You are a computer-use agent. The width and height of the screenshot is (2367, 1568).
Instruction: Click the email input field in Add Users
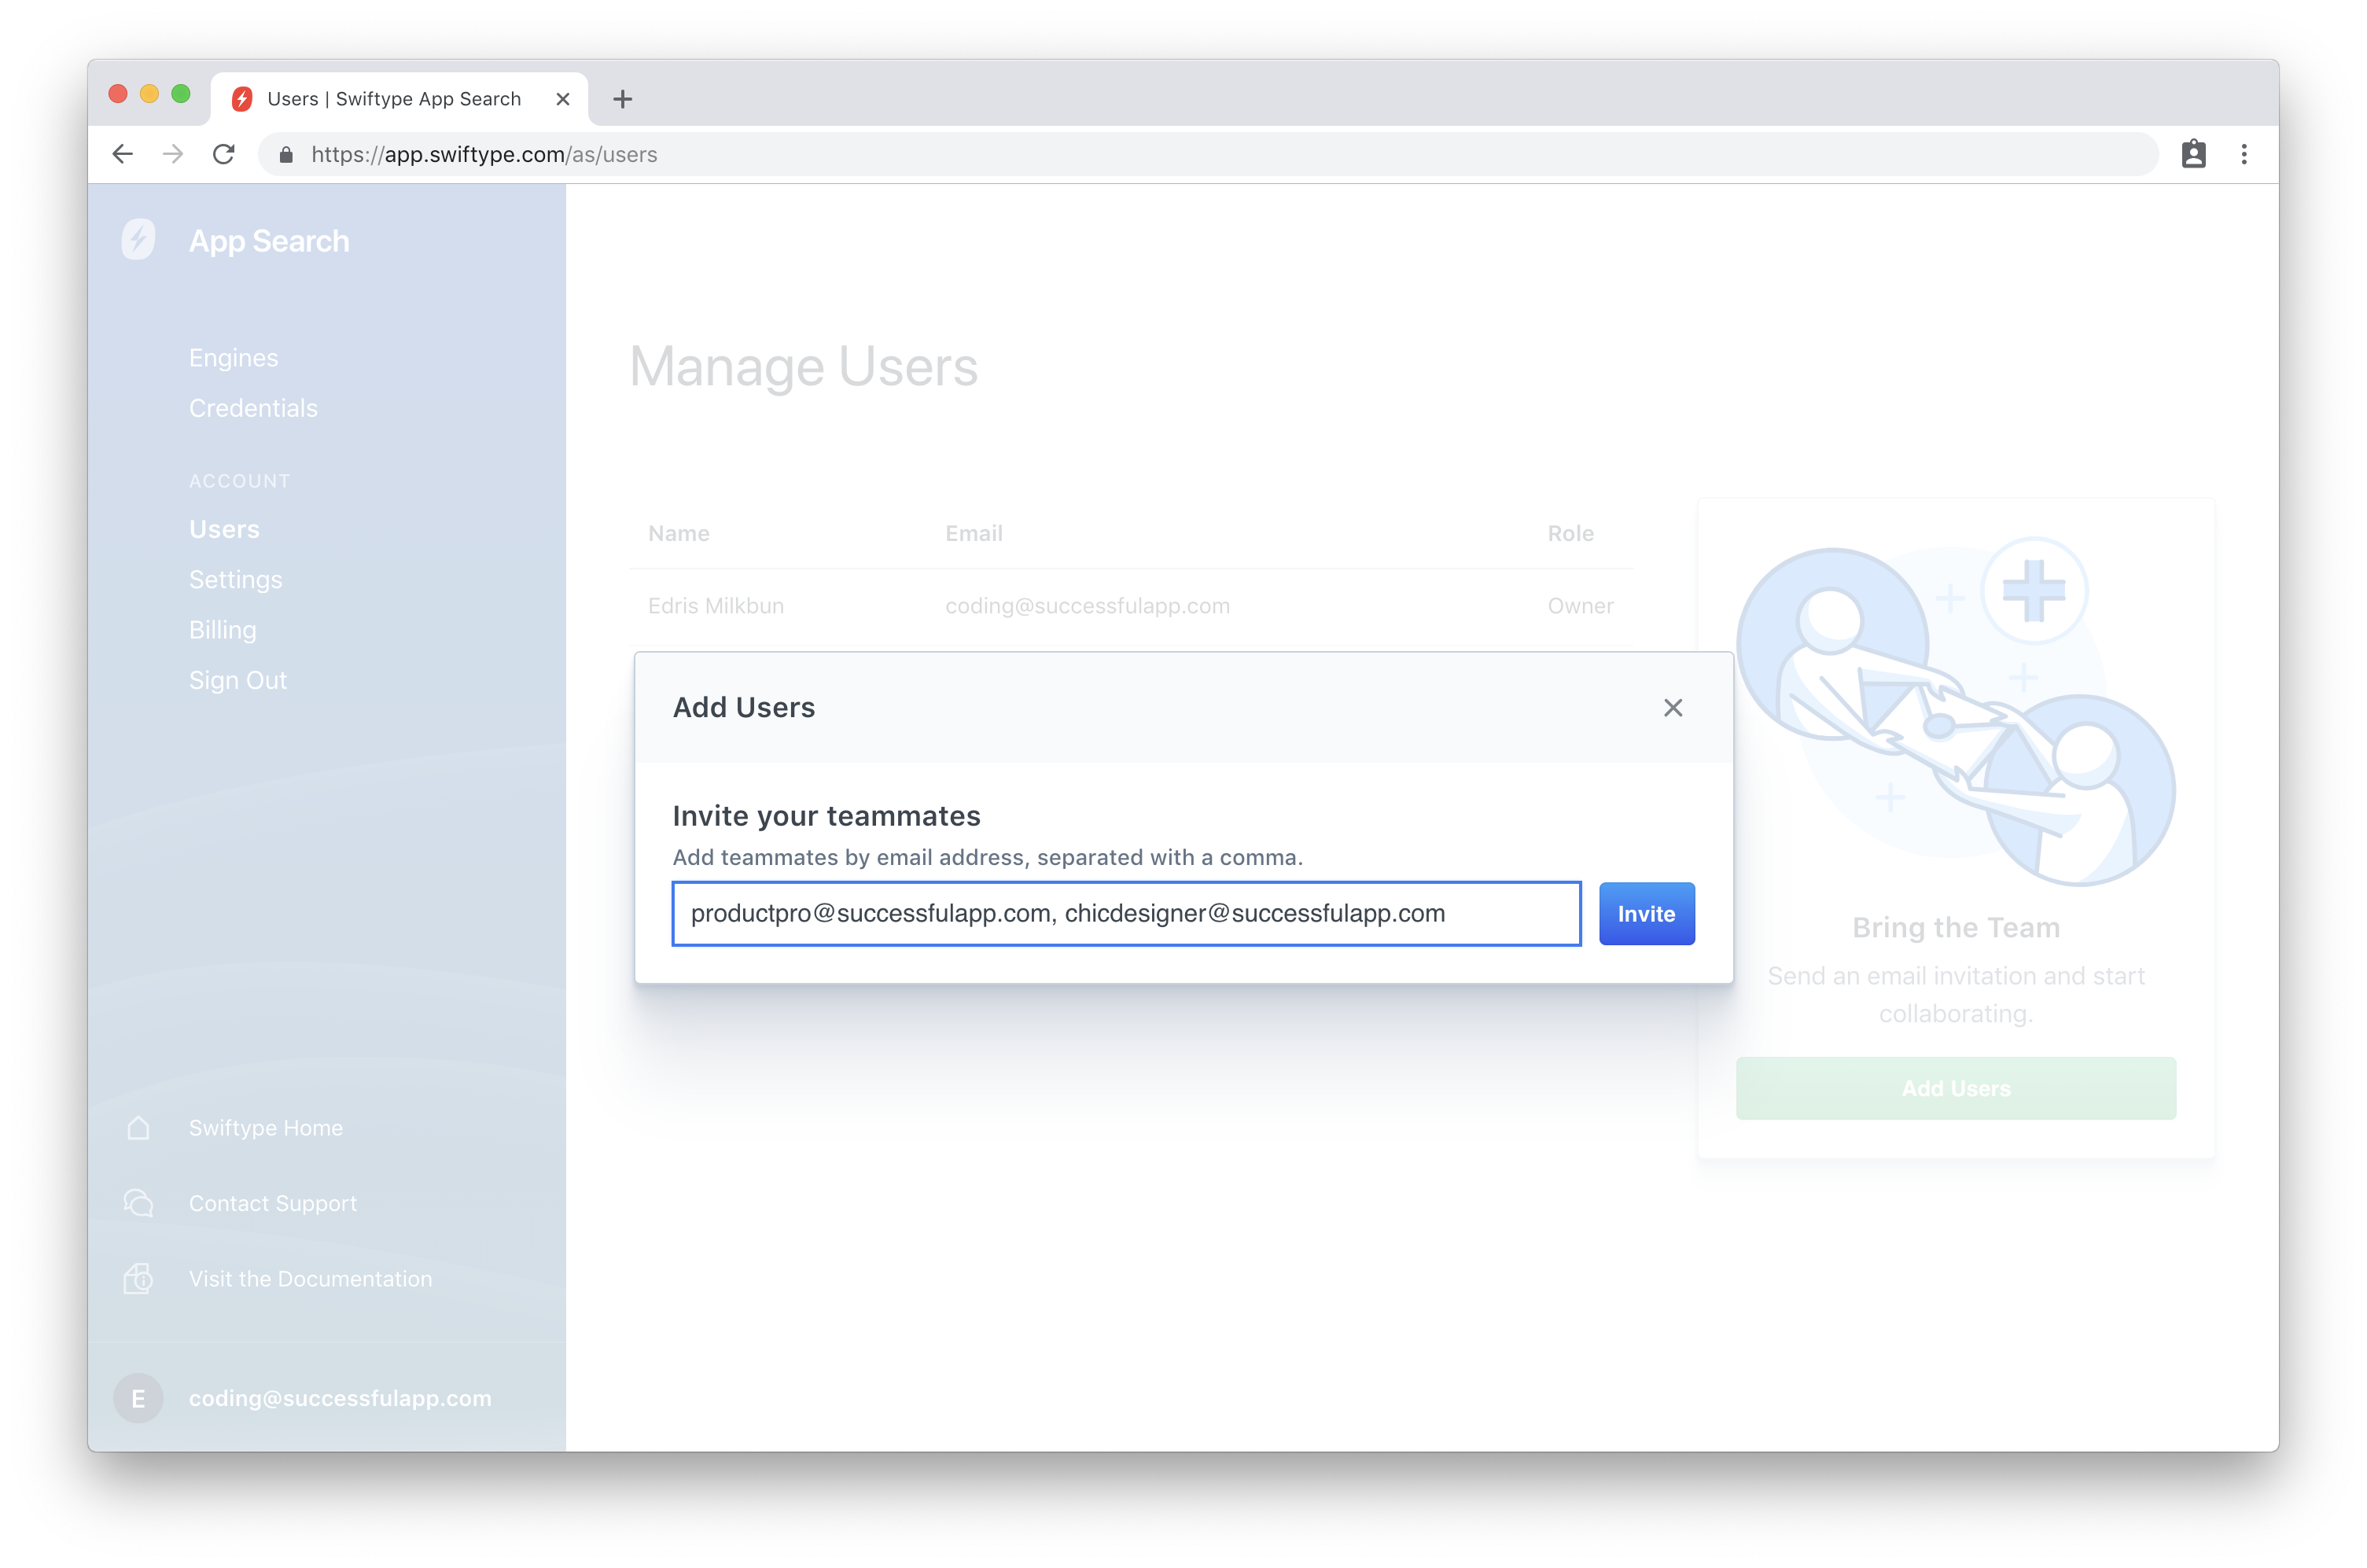[1128, 911]
